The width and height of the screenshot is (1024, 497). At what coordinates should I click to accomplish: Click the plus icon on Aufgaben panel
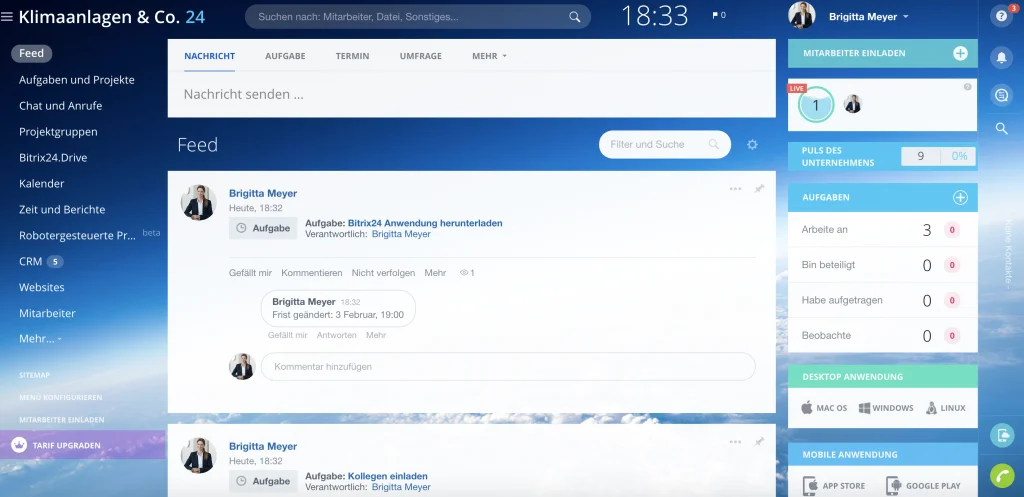coord(960,197)
